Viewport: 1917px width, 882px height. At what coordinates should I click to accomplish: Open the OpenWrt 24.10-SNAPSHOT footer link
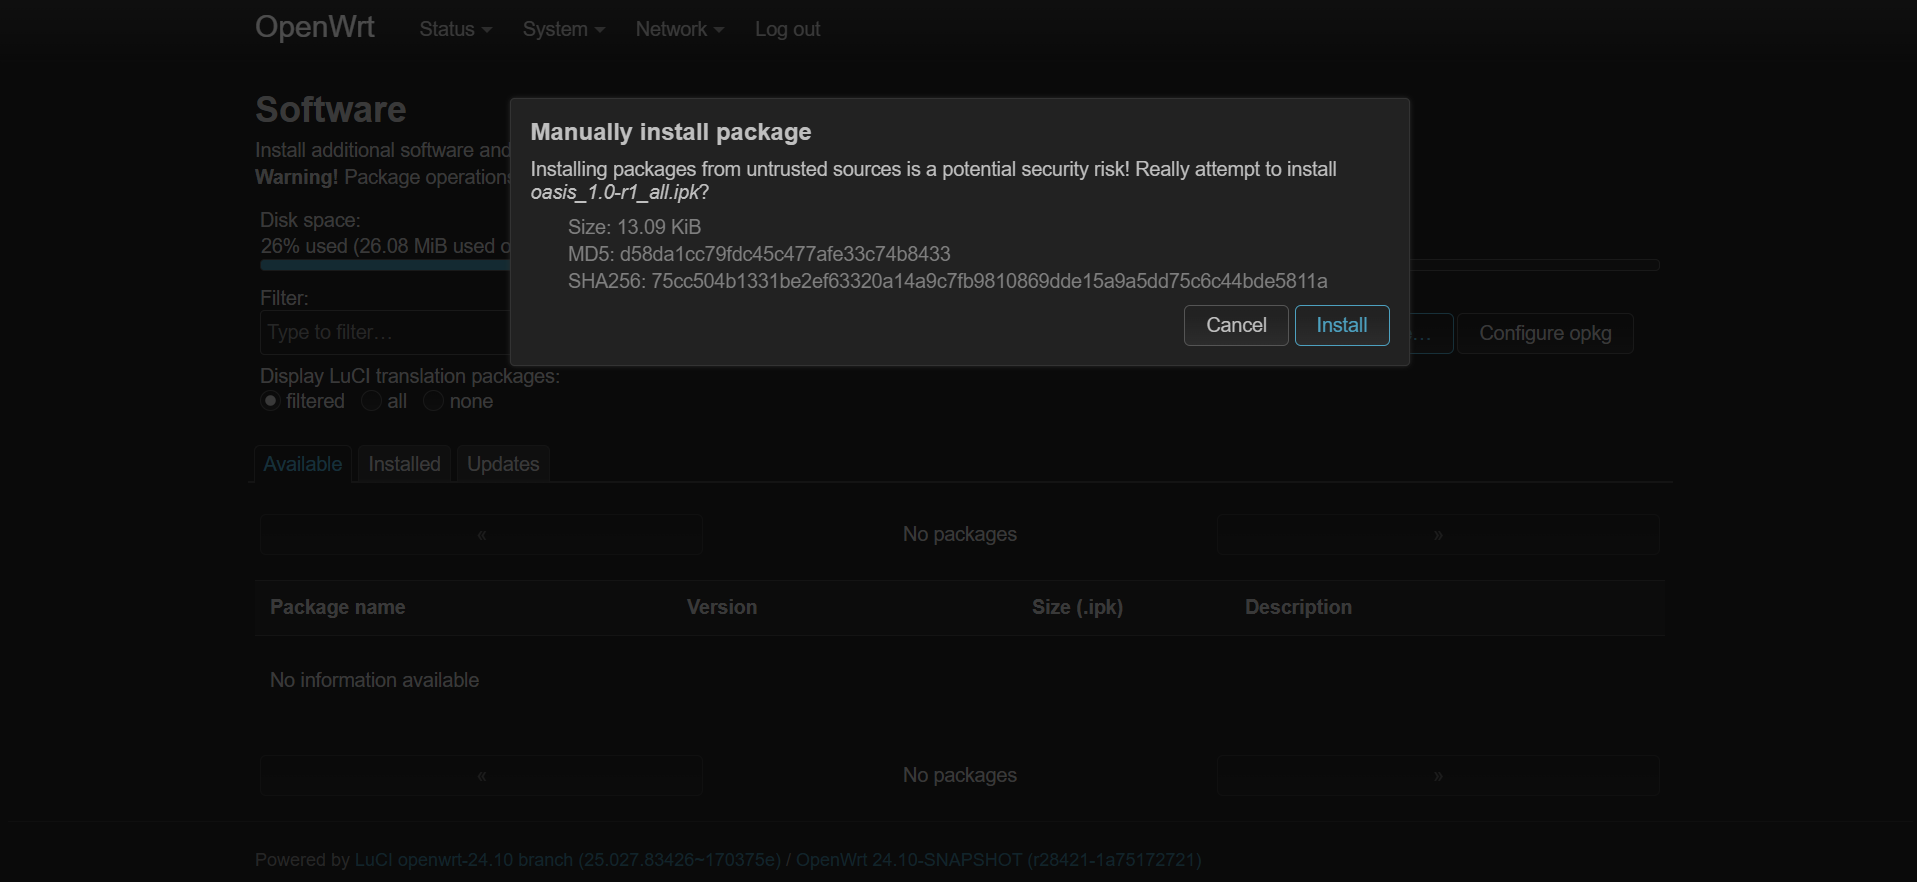(998, 860)
